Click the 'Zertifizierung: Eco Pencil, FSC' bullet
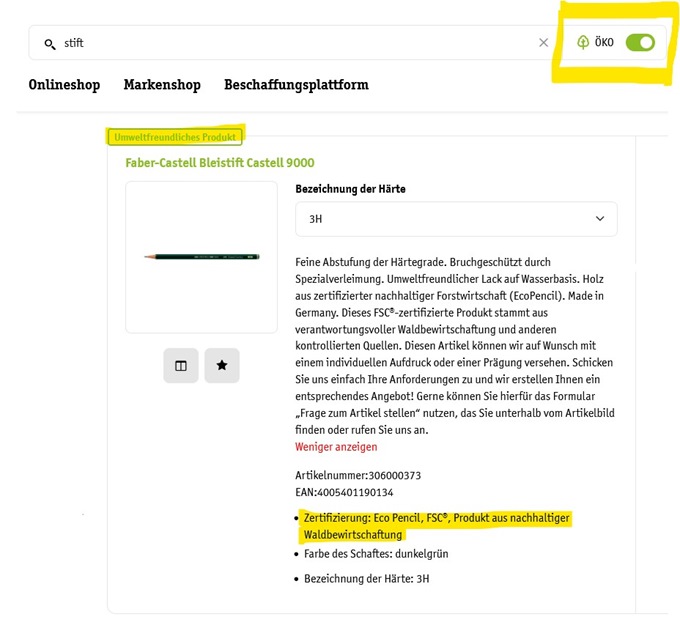This screenshot has width=680, height=625. click(x=436, y=526)
